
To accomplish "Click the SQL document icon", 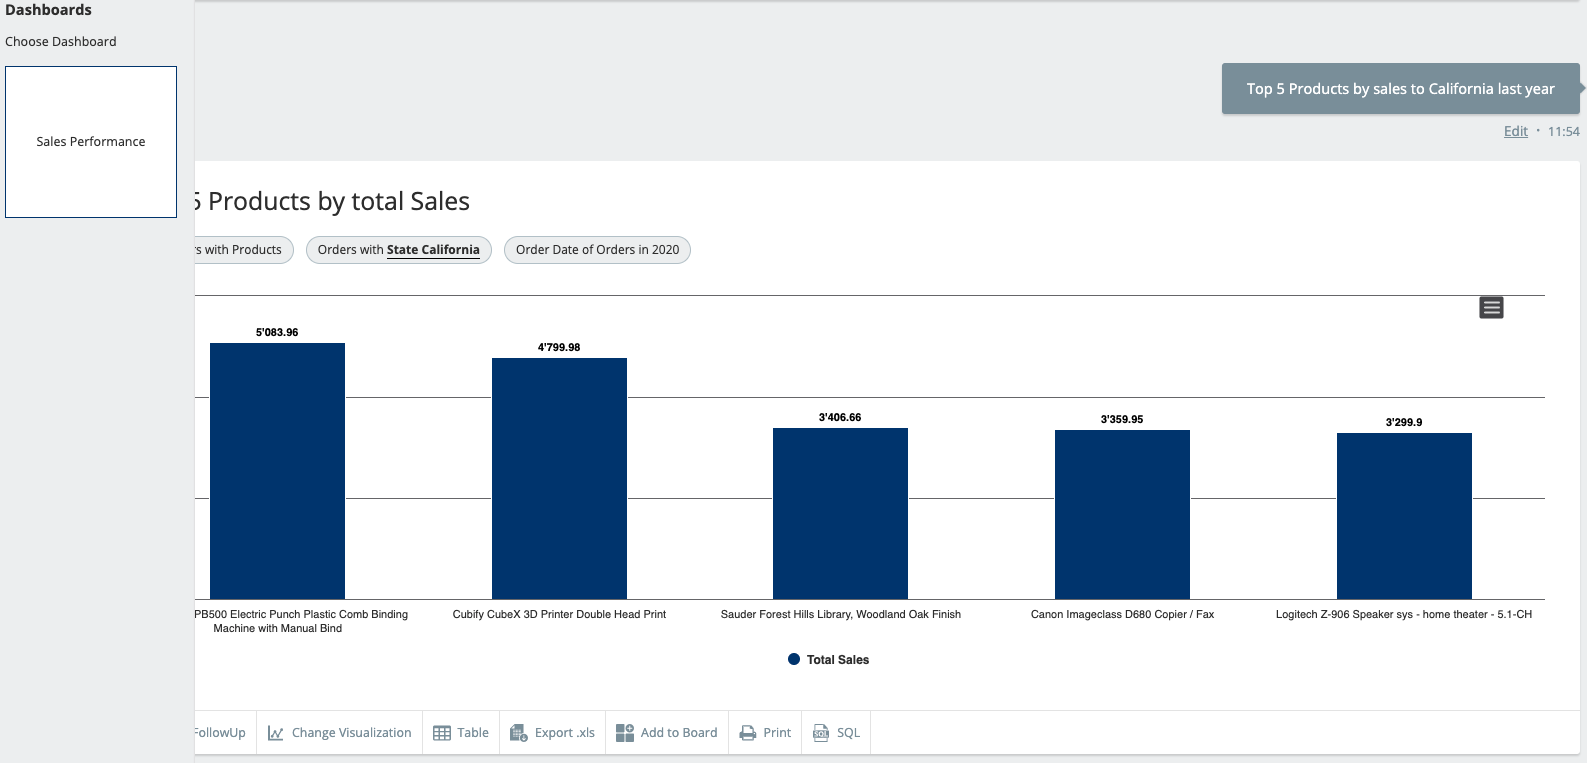I will (821, 733).
